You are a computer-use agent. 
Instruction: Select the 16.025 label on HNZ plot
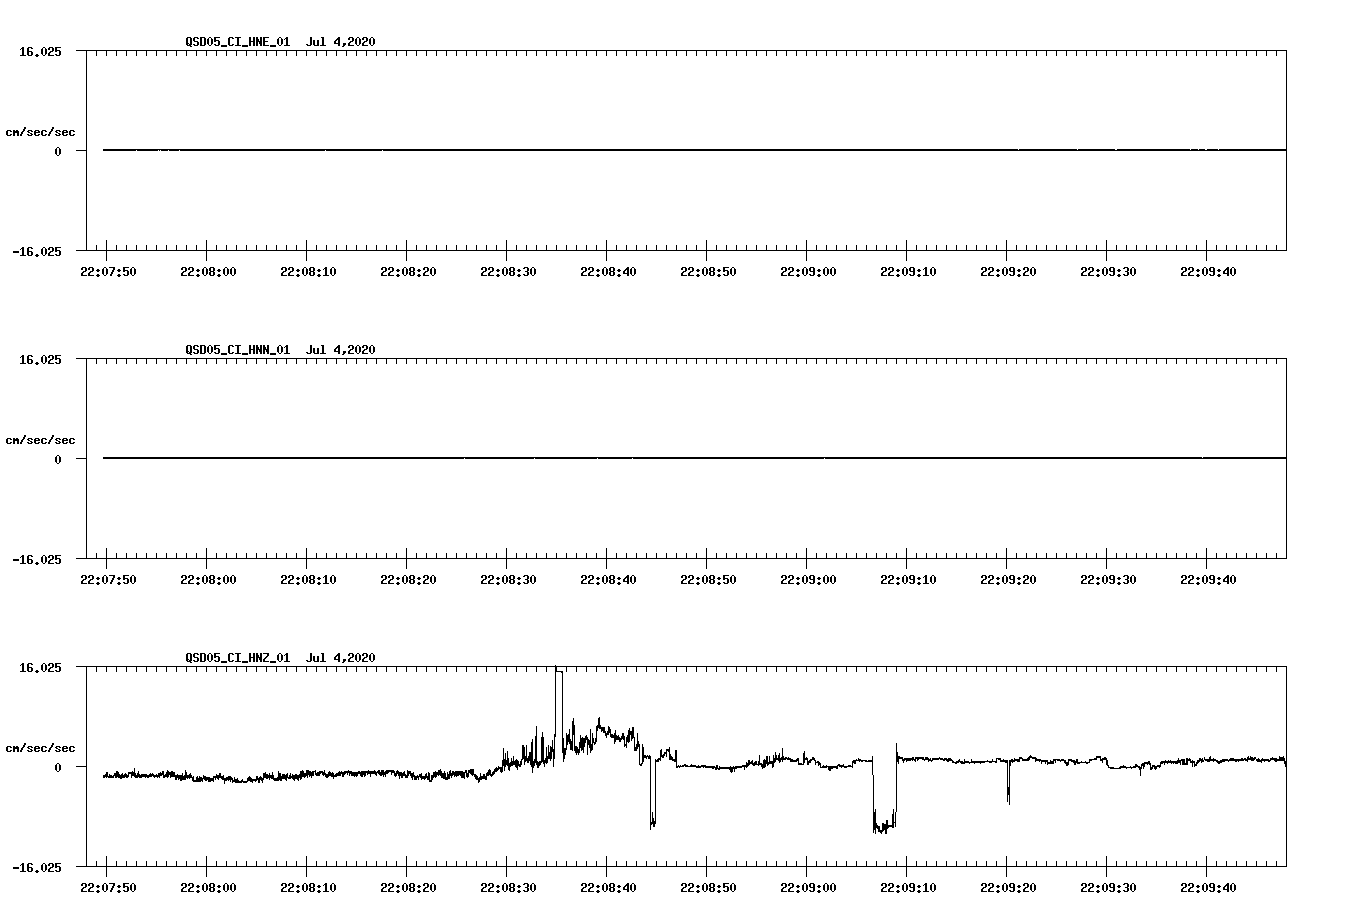coord(41,668)
